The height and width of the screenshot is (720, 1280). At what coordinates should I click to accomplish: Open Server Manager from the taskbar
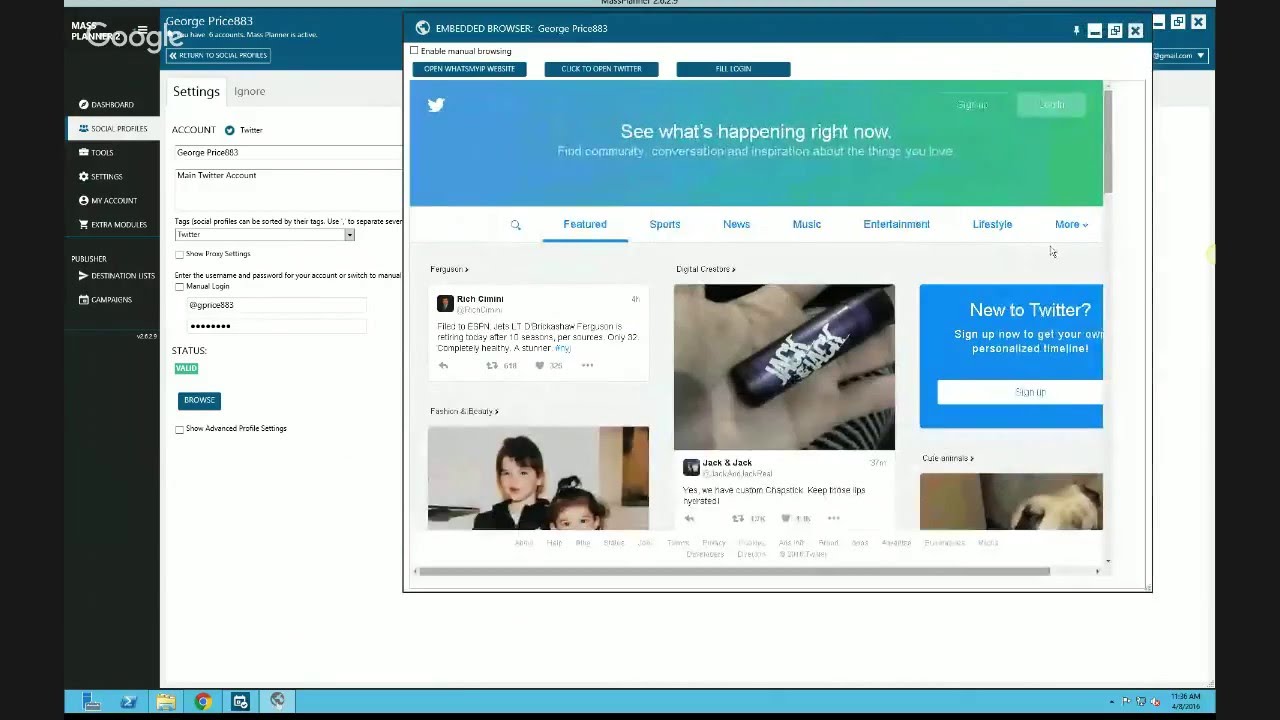tap(92, 702)
